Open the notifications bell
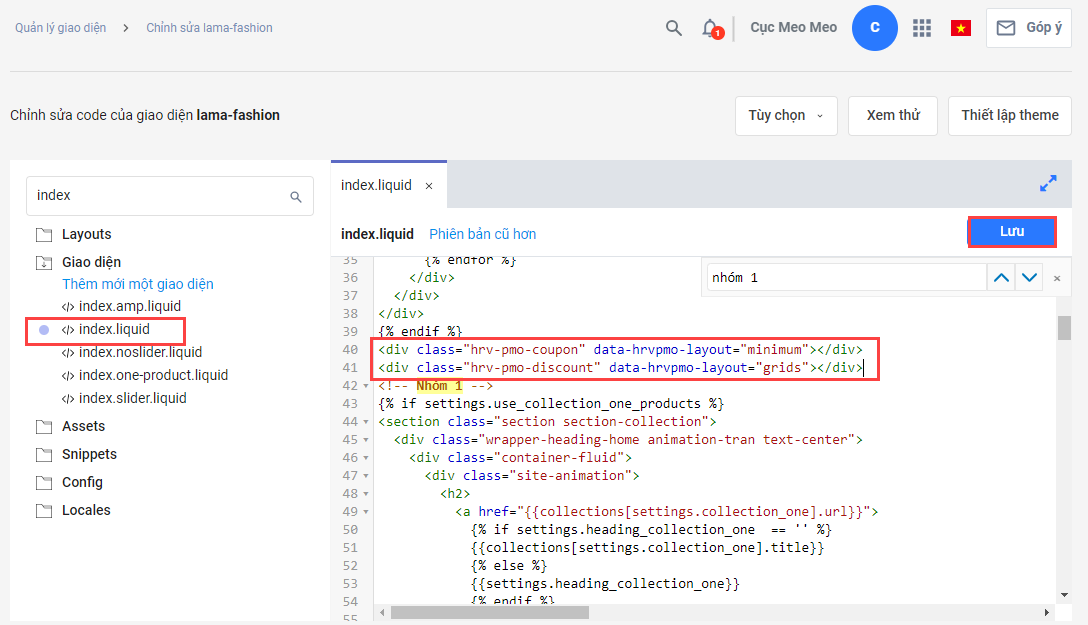The height and width of the screenshot is (625, 1088). [710, 28]
